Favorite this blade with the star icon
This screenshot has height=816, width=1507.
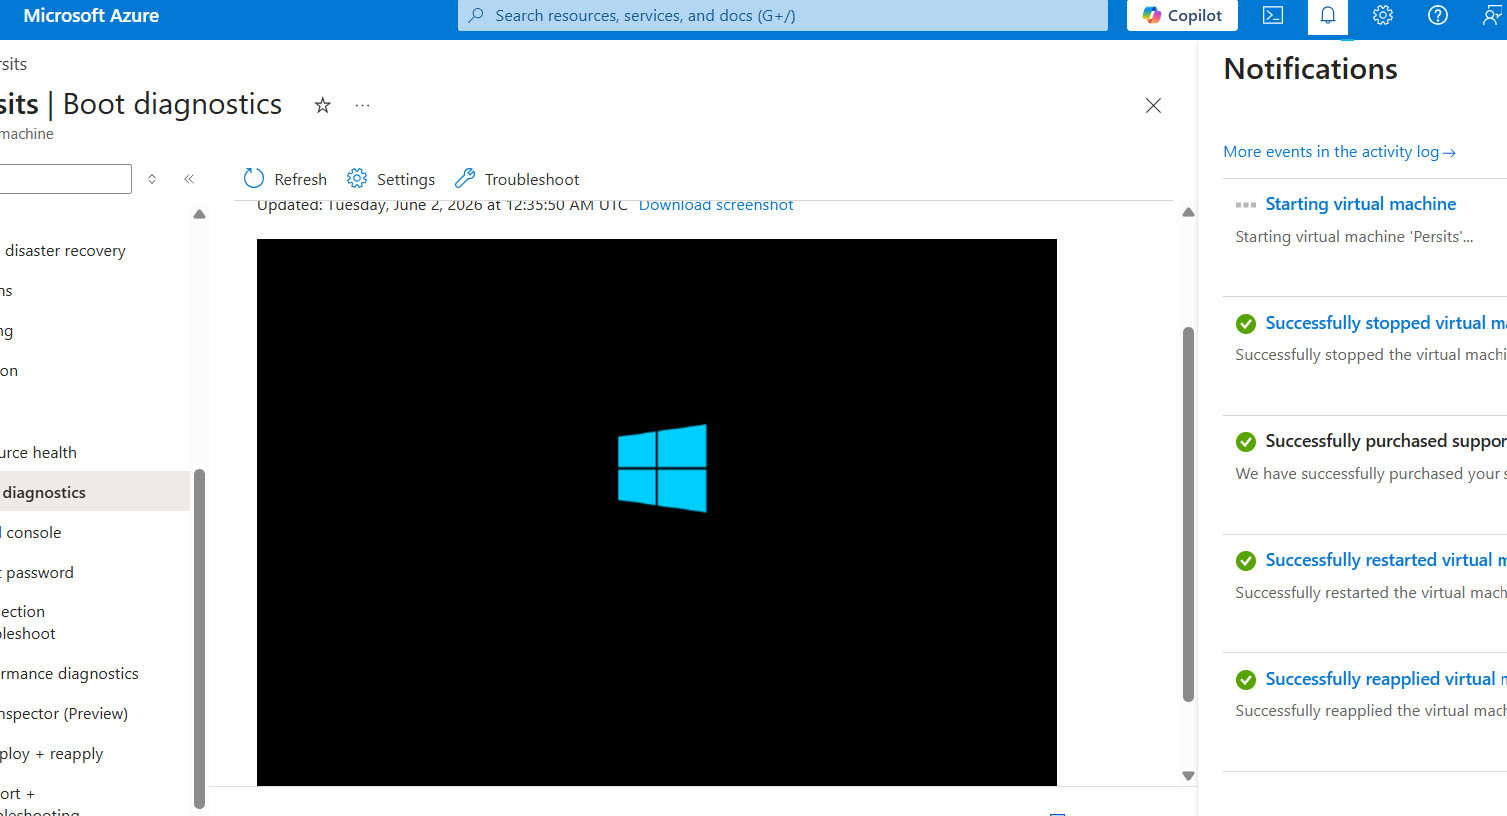point(322,105)
